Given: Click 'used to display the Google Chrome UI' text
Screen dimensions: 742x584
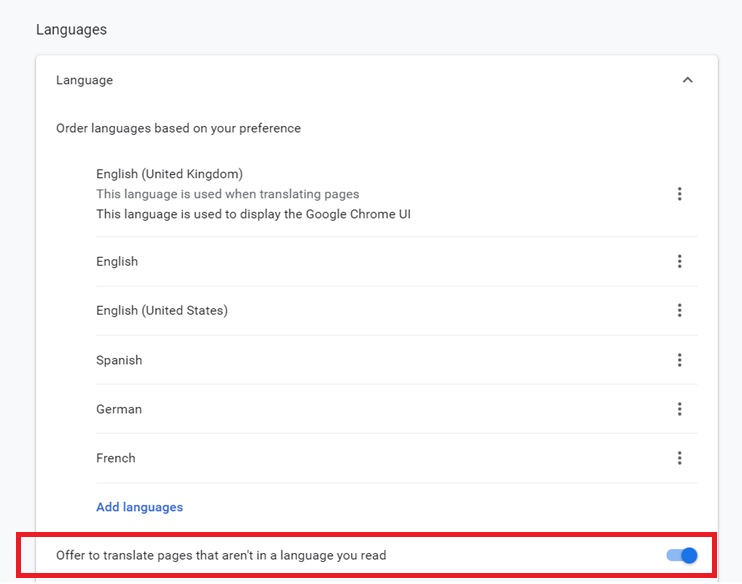Looking at the screenshot, I should pos(253,214).
